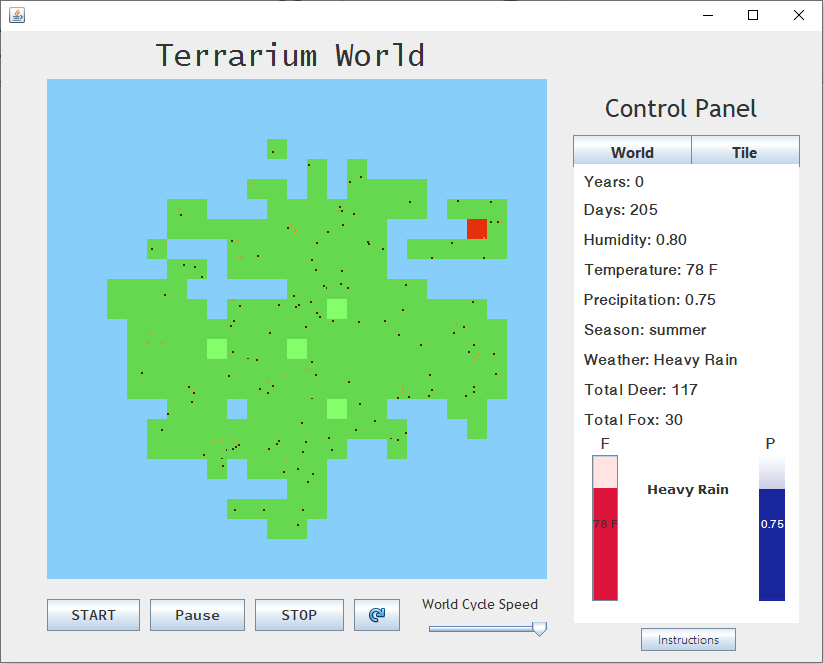Image resolution: width=824 pixels, height=664 pixels.
Task: Click the Java app icon in title bar
Action: (x=17, y=15)
